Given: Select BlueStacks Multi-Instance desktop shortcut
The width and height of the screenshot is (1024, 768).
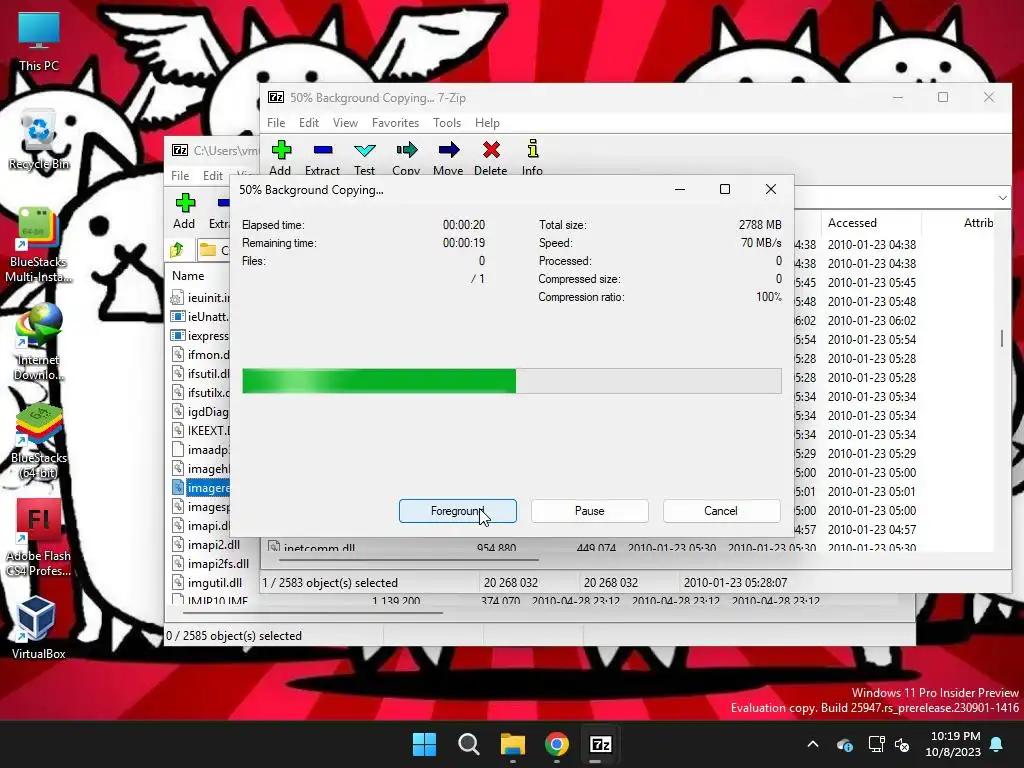Looking at the screenshot, I should point(39,245).
